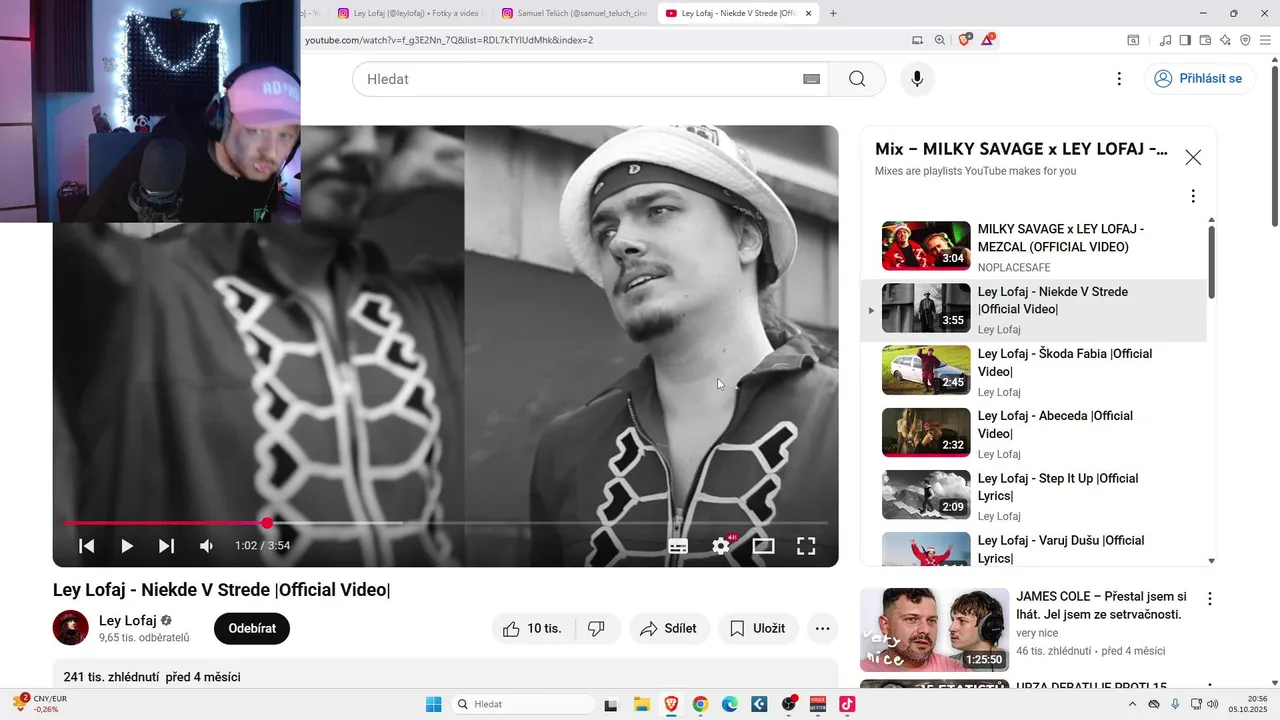
Task: Switch the player to theater mode
Action: [x=764, y=546]
